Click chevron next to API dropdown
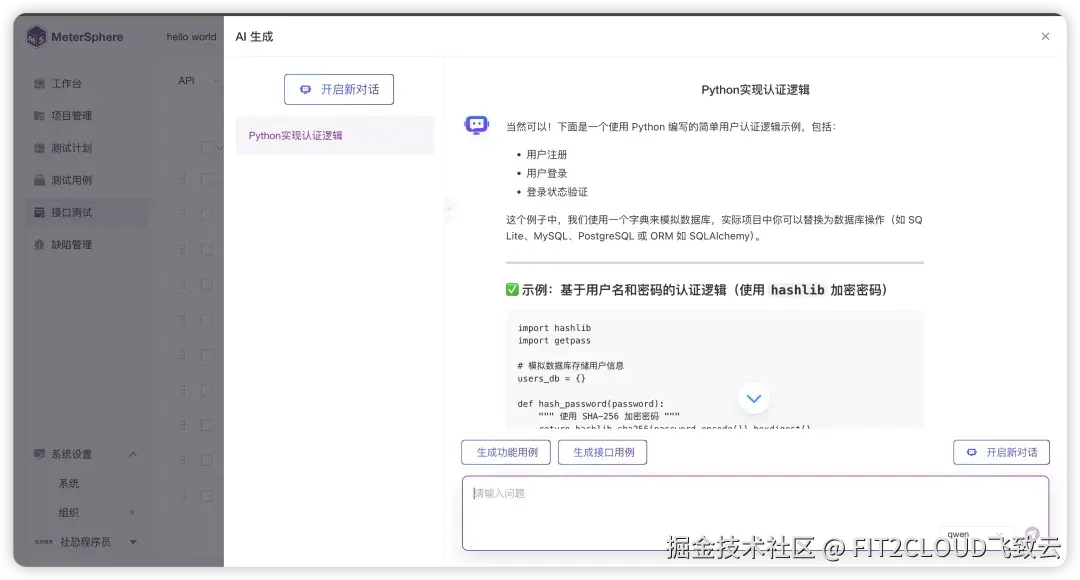Viewport: 1080px width, 580px height. click(217, 81)
